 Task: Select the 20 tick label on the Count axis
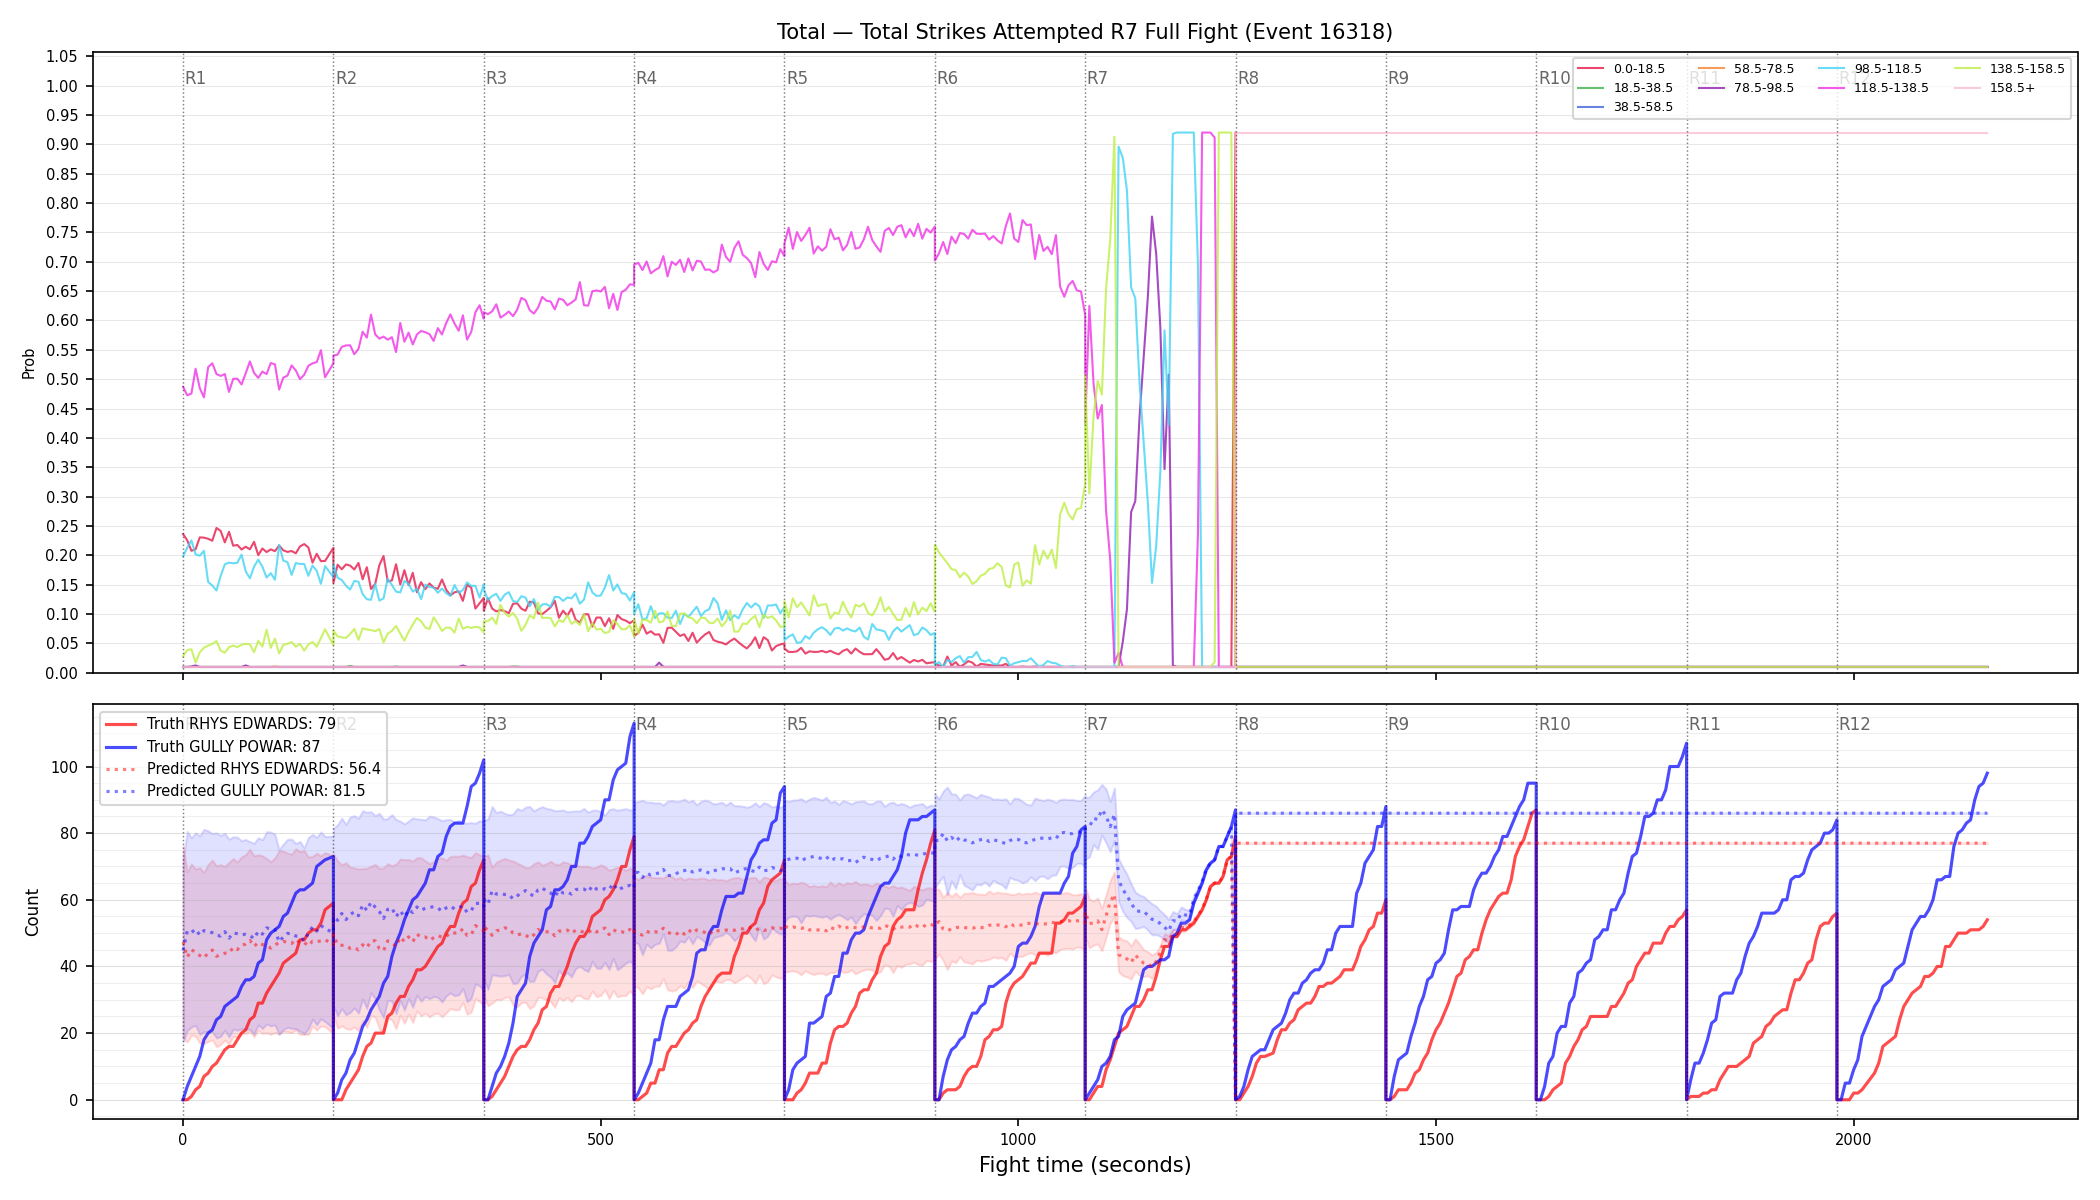pyautogui.click(x=70, y=1034)
